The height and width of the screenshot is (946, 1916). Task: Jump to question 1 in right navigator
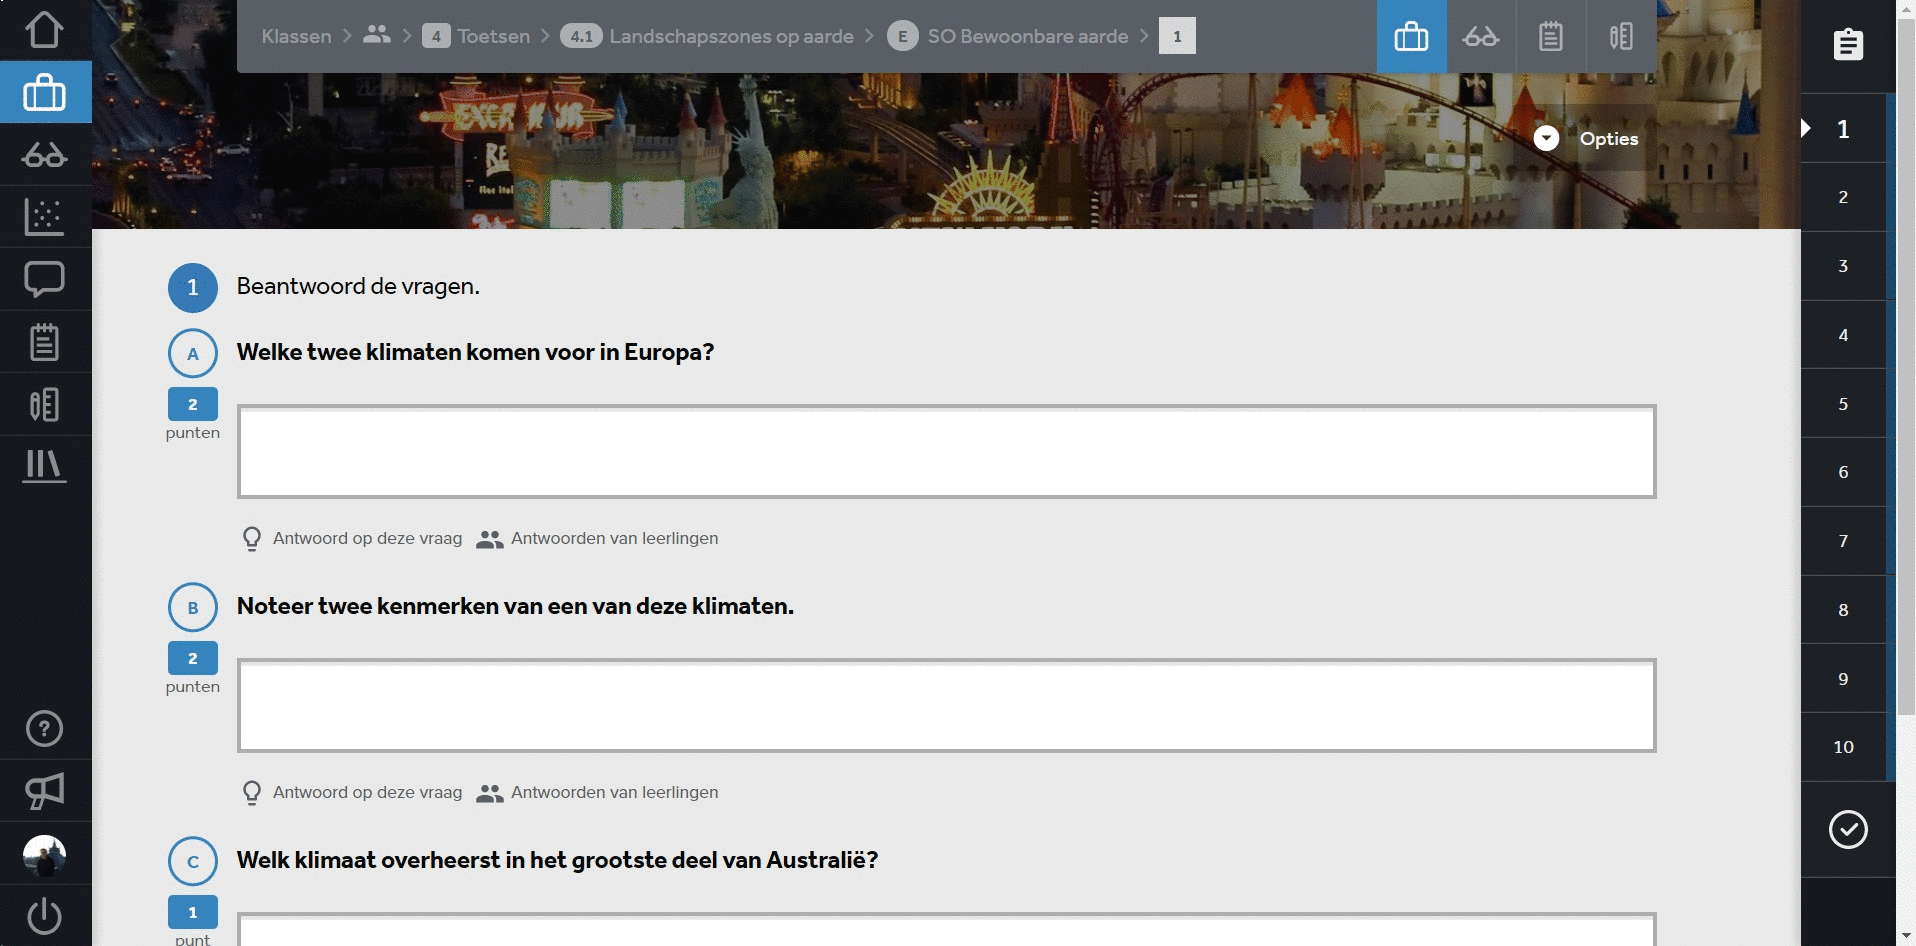(1843, 128)
